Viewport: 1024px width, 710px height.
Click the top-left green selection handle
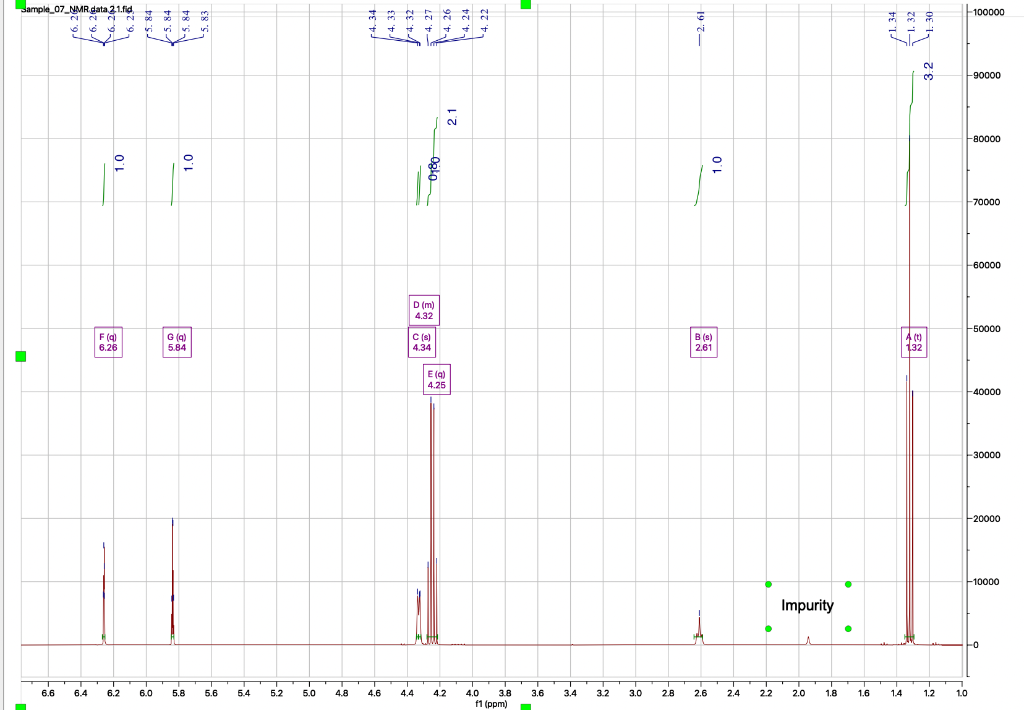pos(22,5)
